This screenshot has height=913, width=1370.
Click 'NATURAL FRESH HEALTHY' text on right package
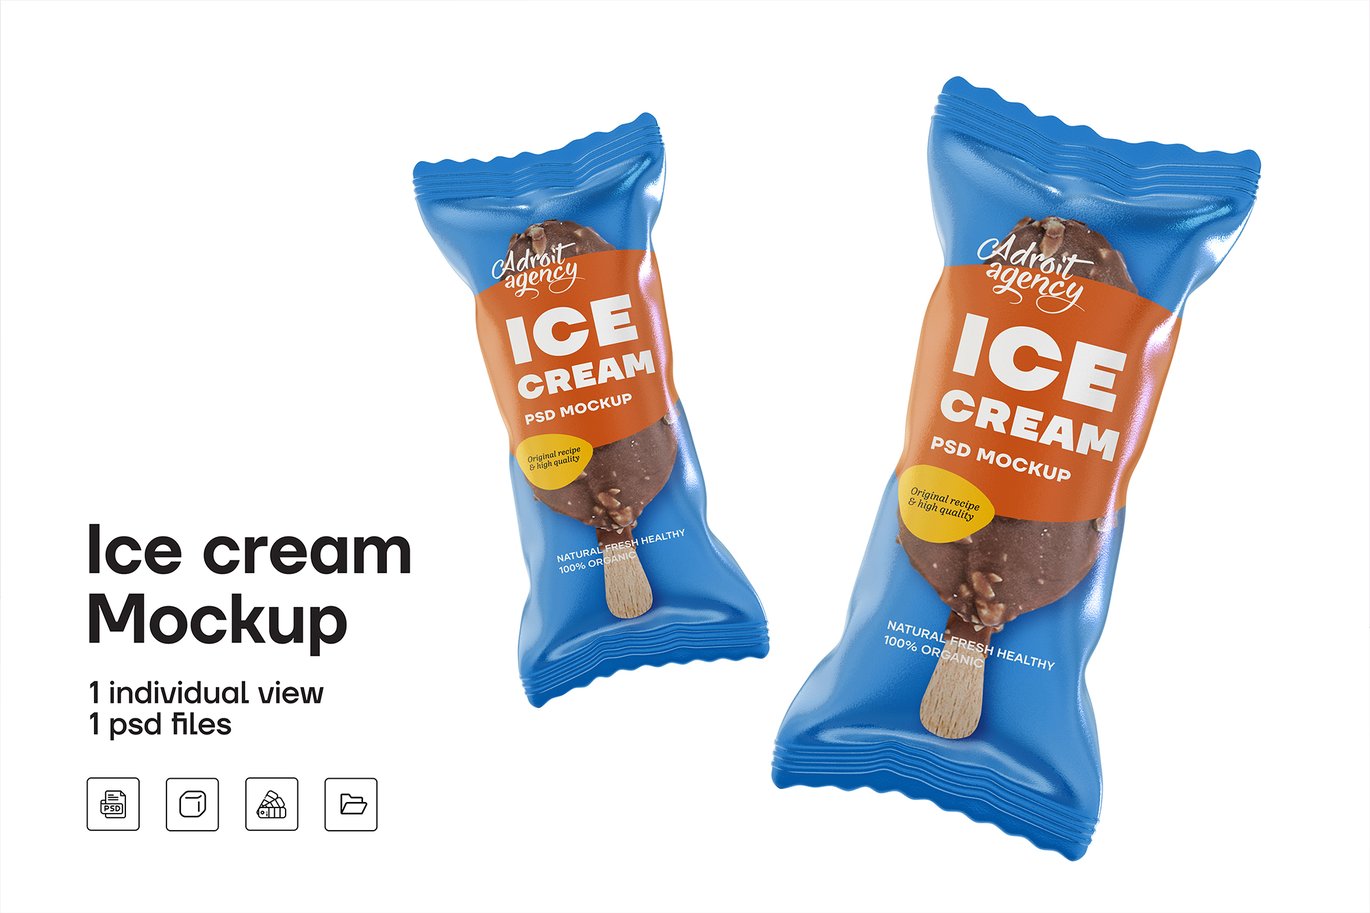[x=969, y=645]
